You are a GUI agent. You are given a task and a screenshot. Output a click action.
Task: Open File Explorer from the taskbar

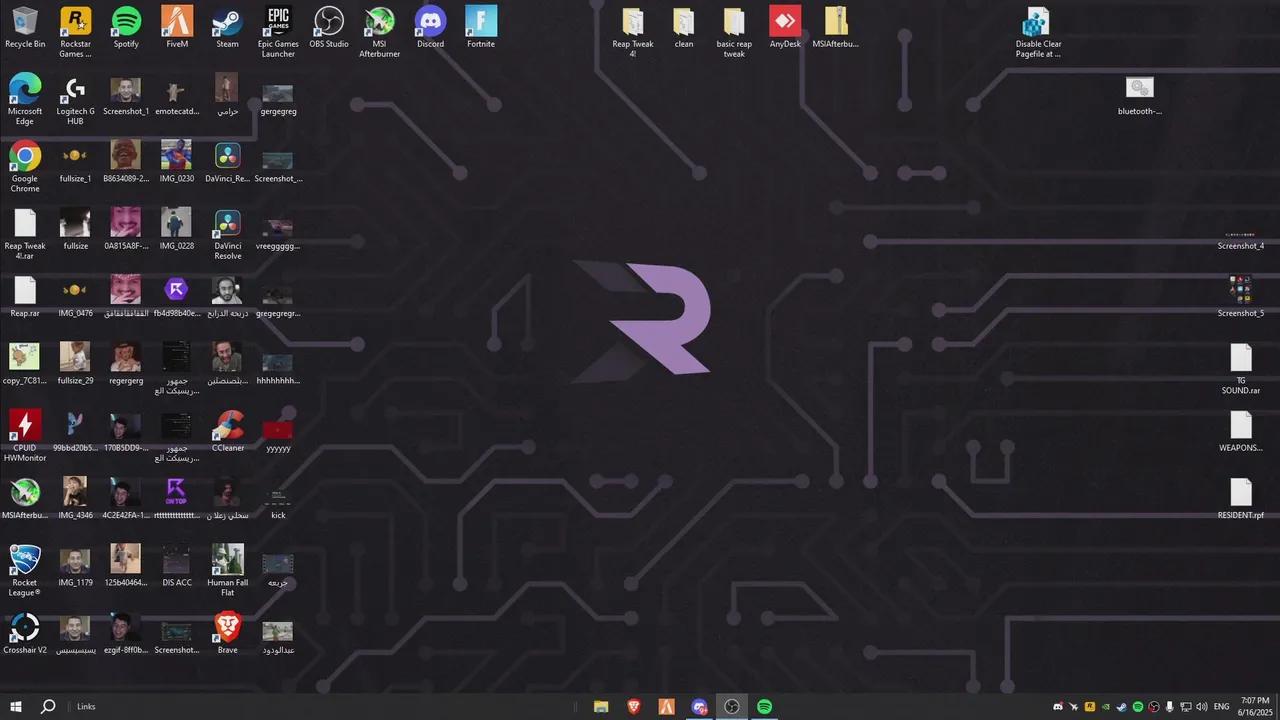pyautogui.click(x=601, y=706)
